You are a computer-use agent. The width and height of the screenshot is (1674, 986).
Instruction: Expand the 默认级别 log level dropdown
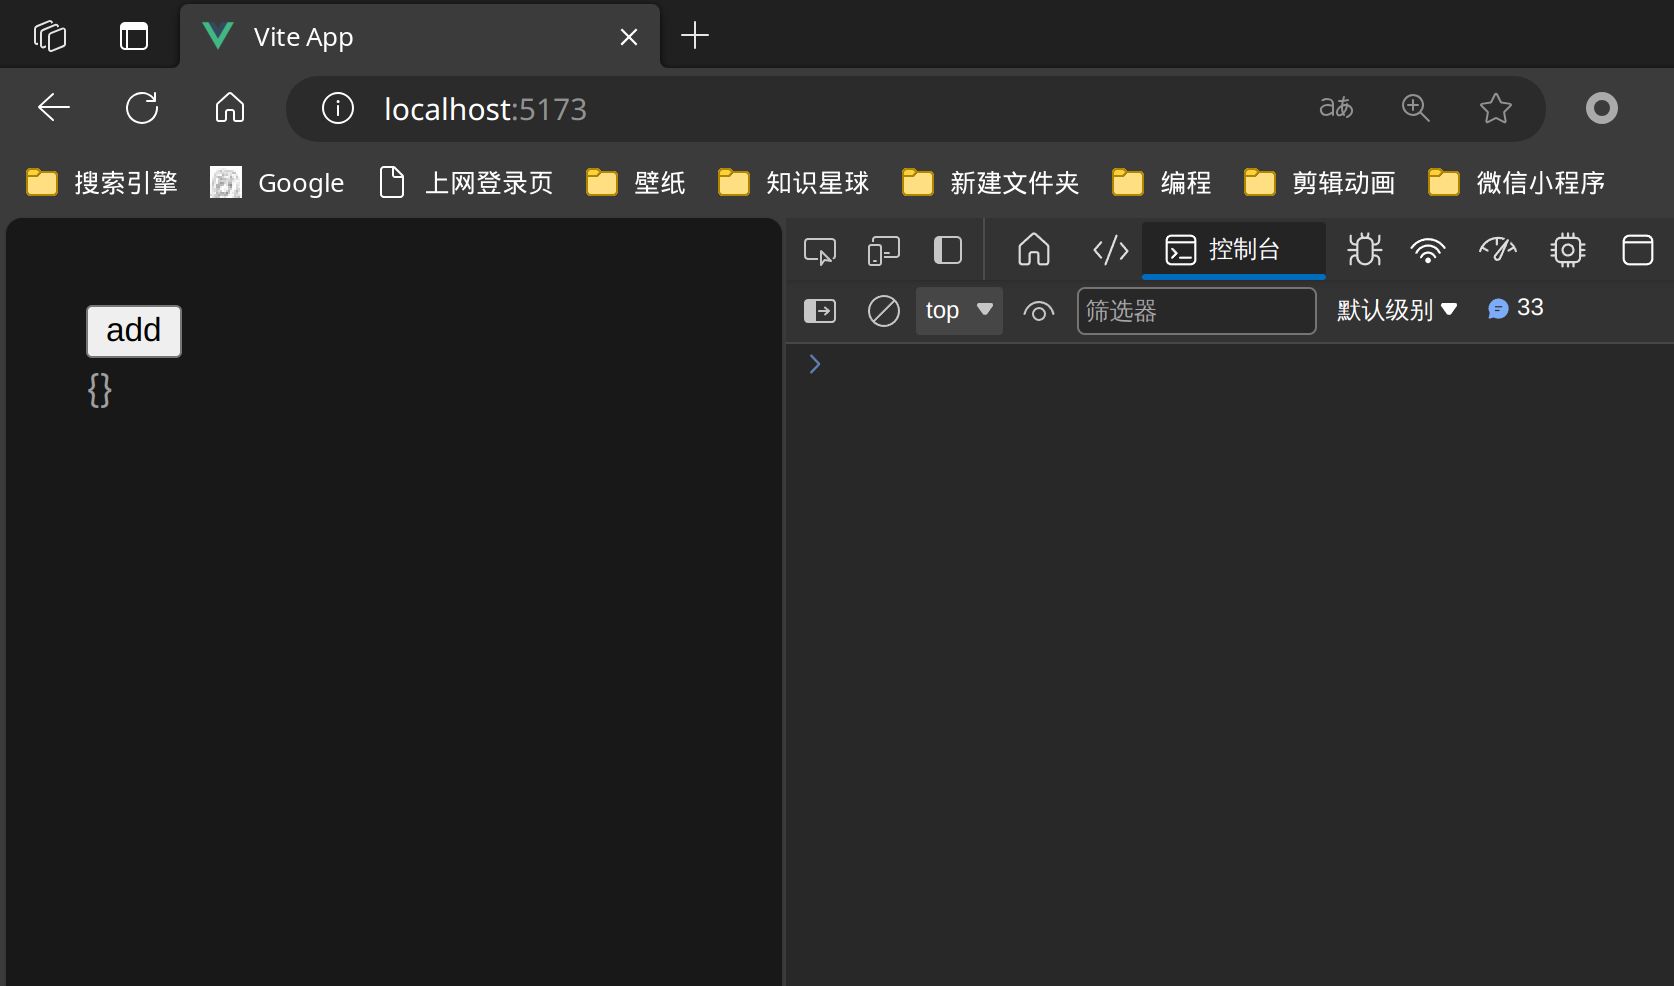[x=1397, y=311]
